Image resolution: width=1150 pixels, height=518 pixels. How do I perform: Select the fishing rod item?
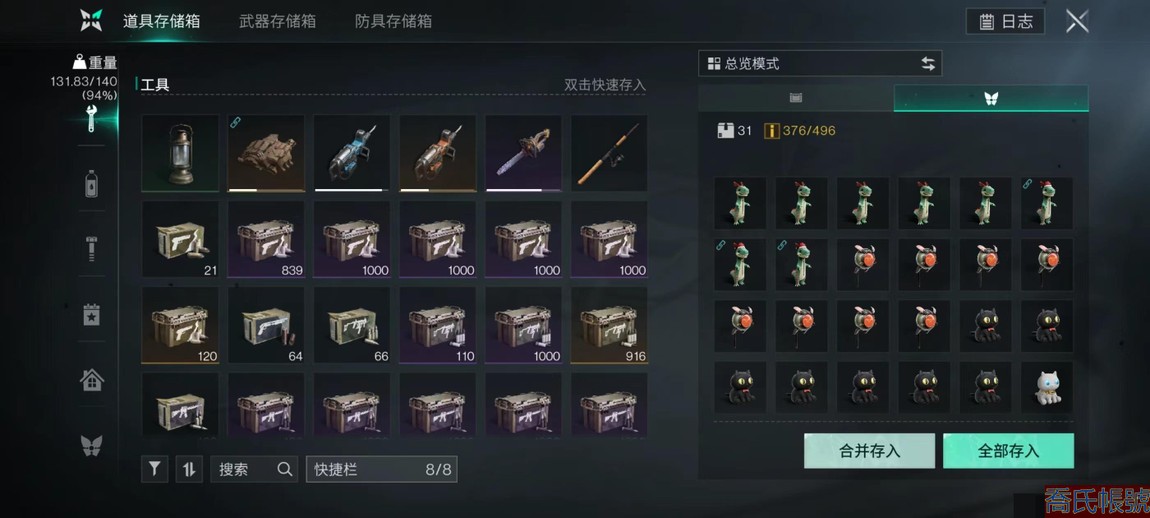(609, 153)
